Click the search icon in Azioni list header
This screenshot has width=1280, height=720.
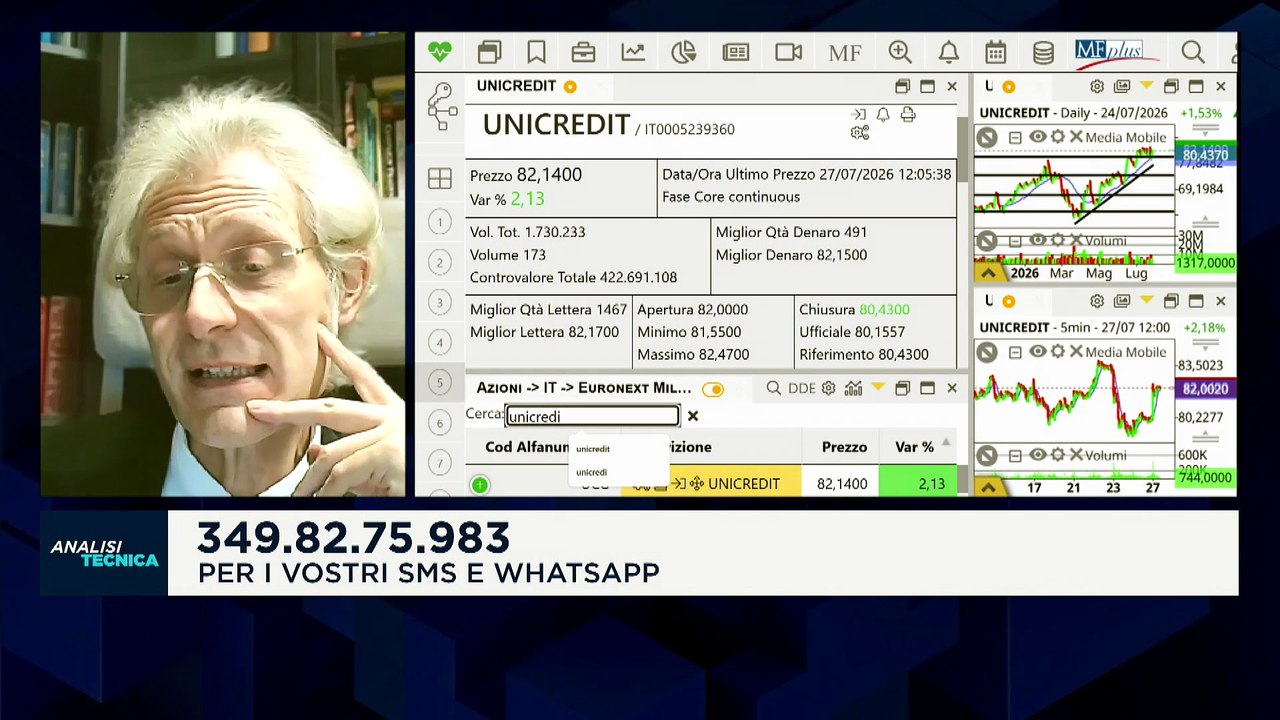point(774,388)
